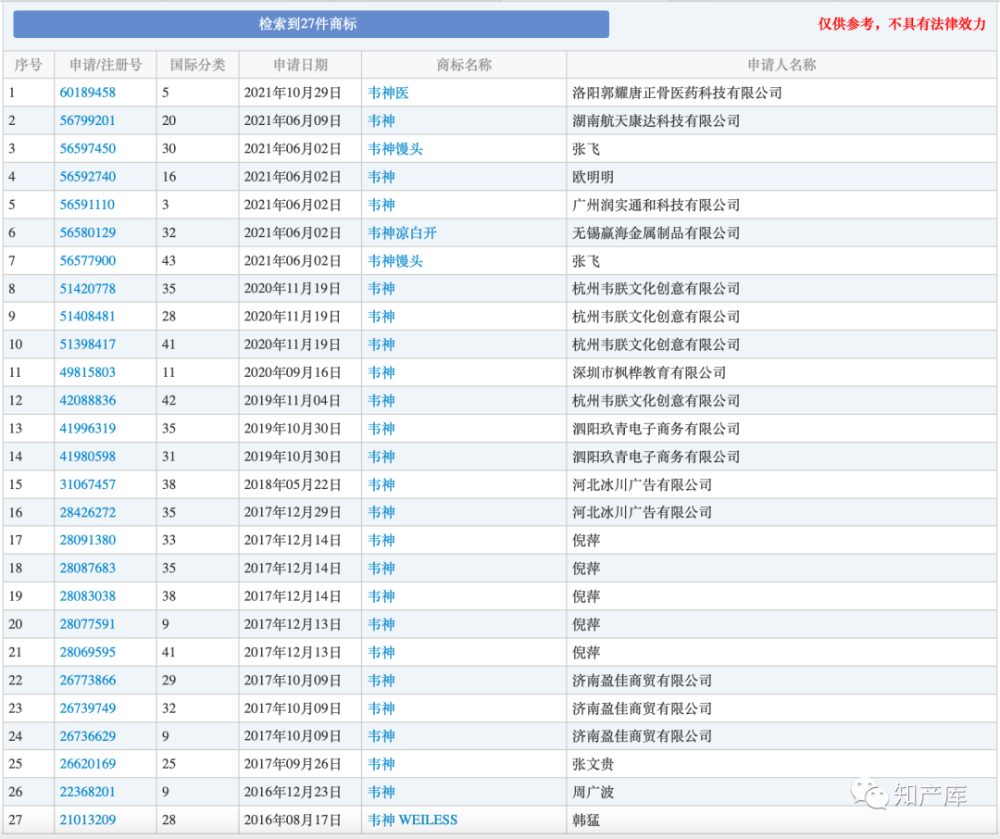Open application number 28091380

coord(87,541)
